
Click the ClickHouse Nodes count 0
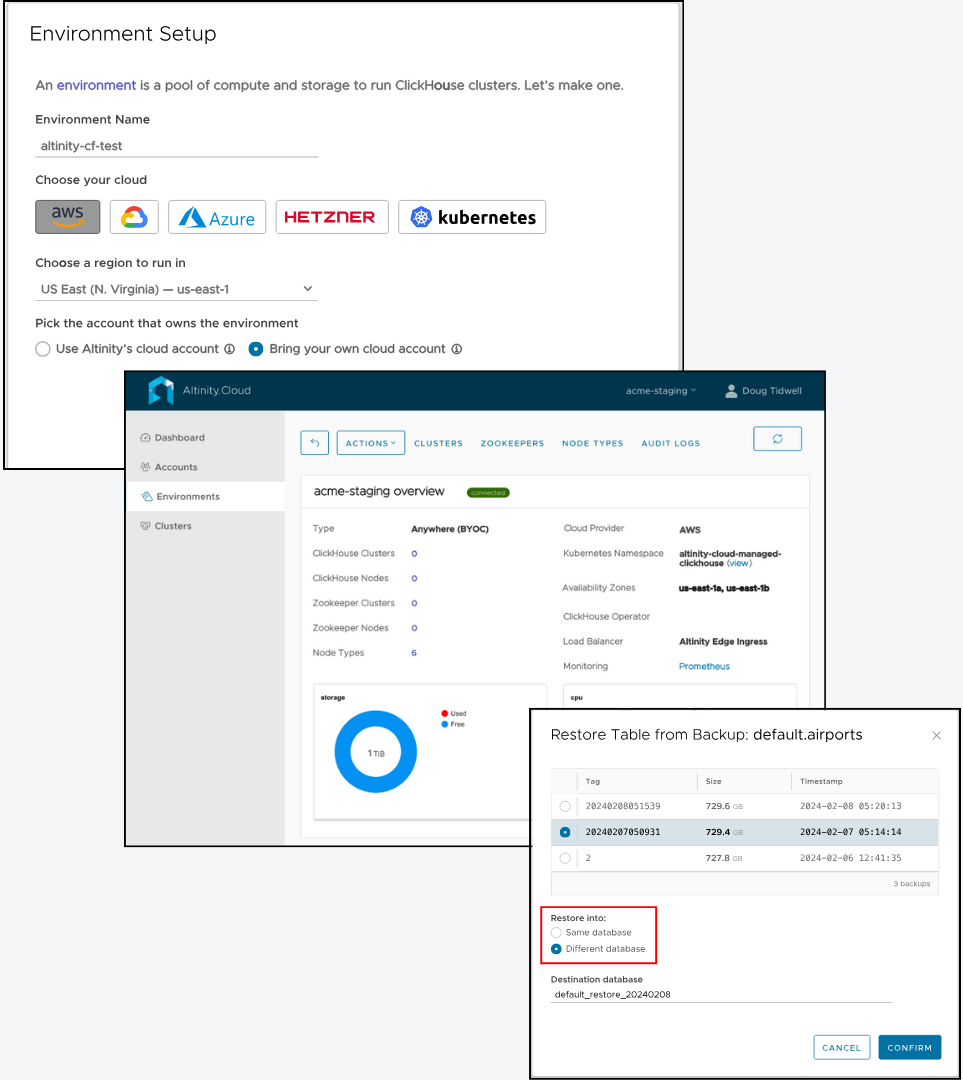pos(414,579)
